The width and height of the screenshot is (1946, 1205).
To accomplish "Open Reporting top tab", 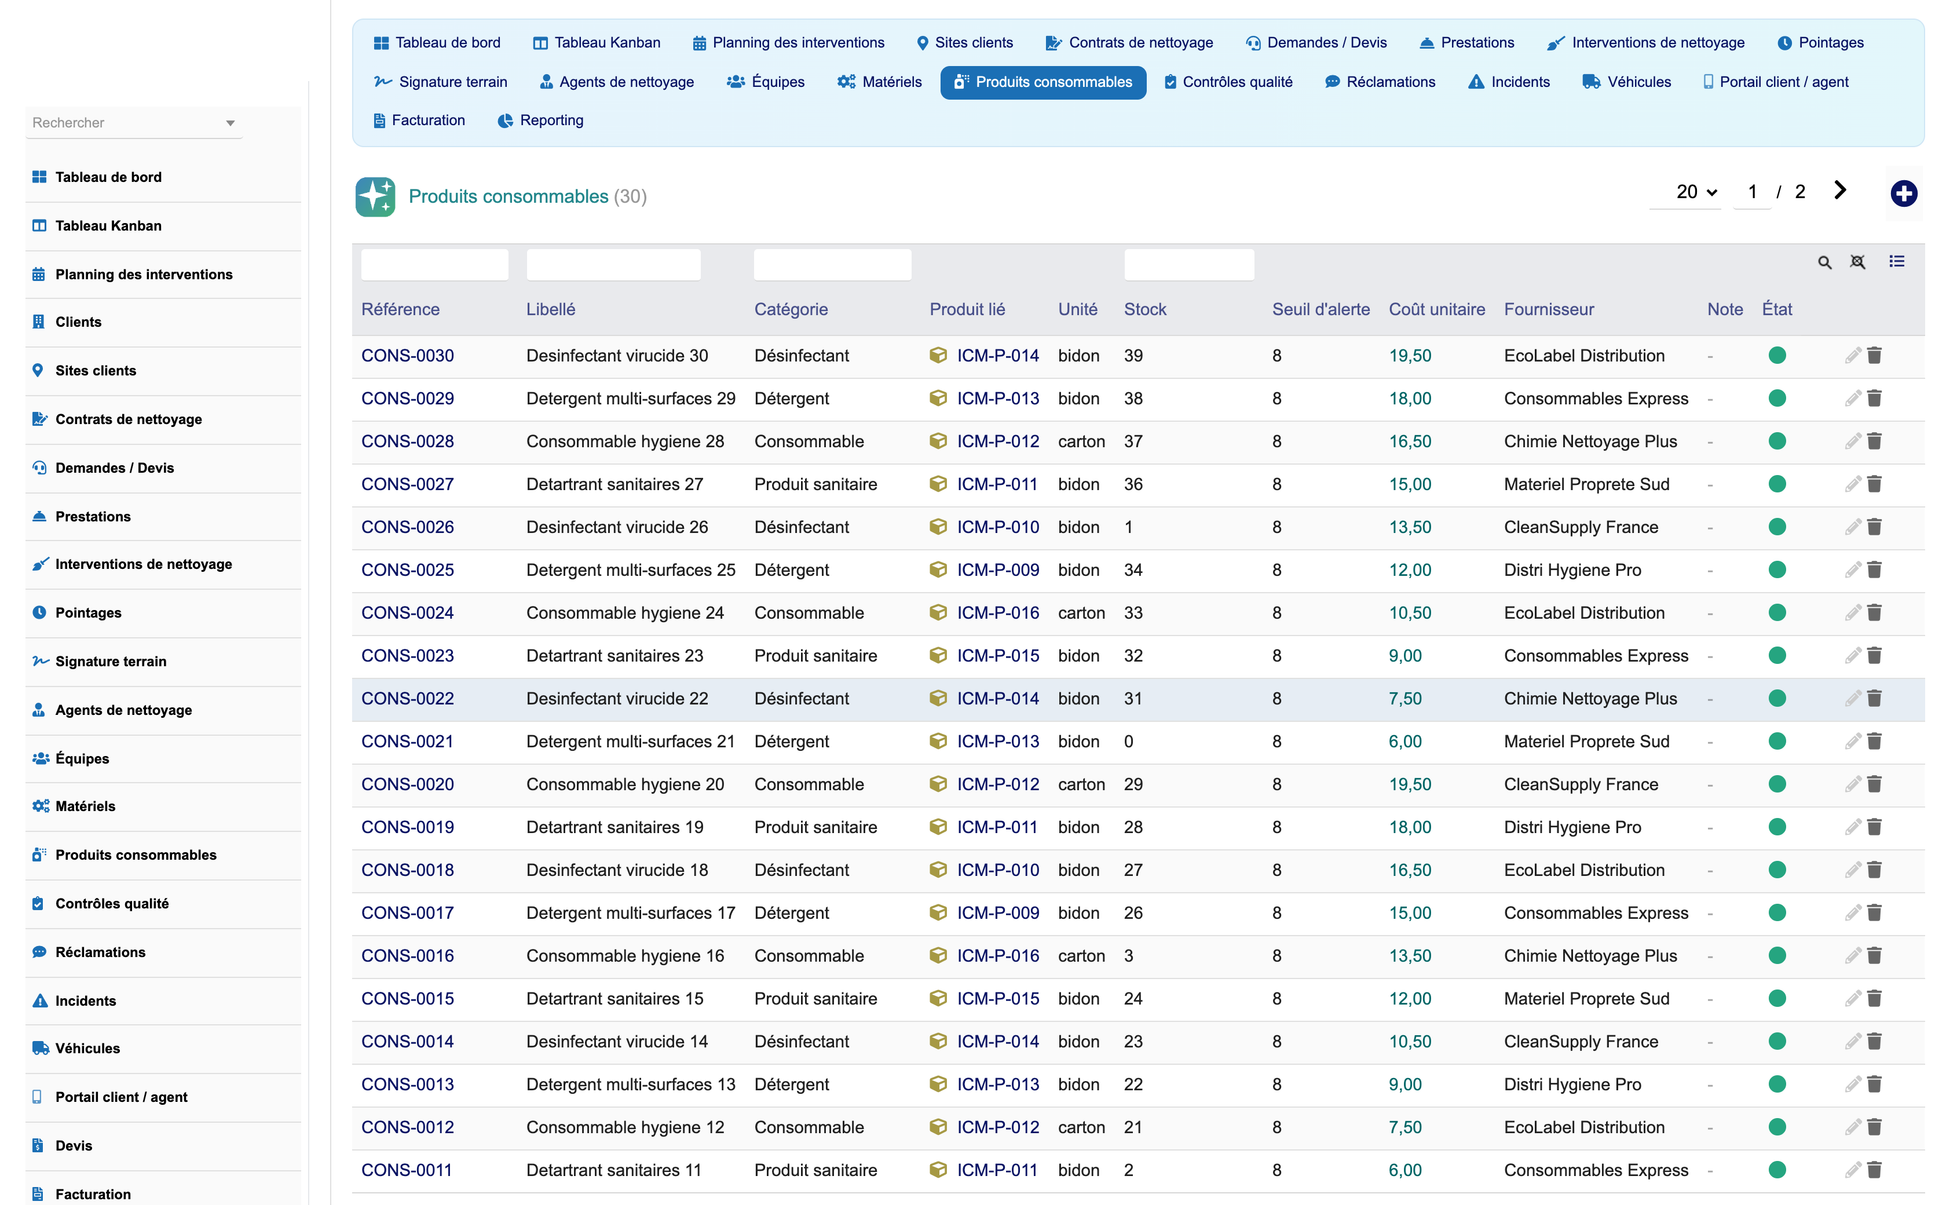I will 540,120.
